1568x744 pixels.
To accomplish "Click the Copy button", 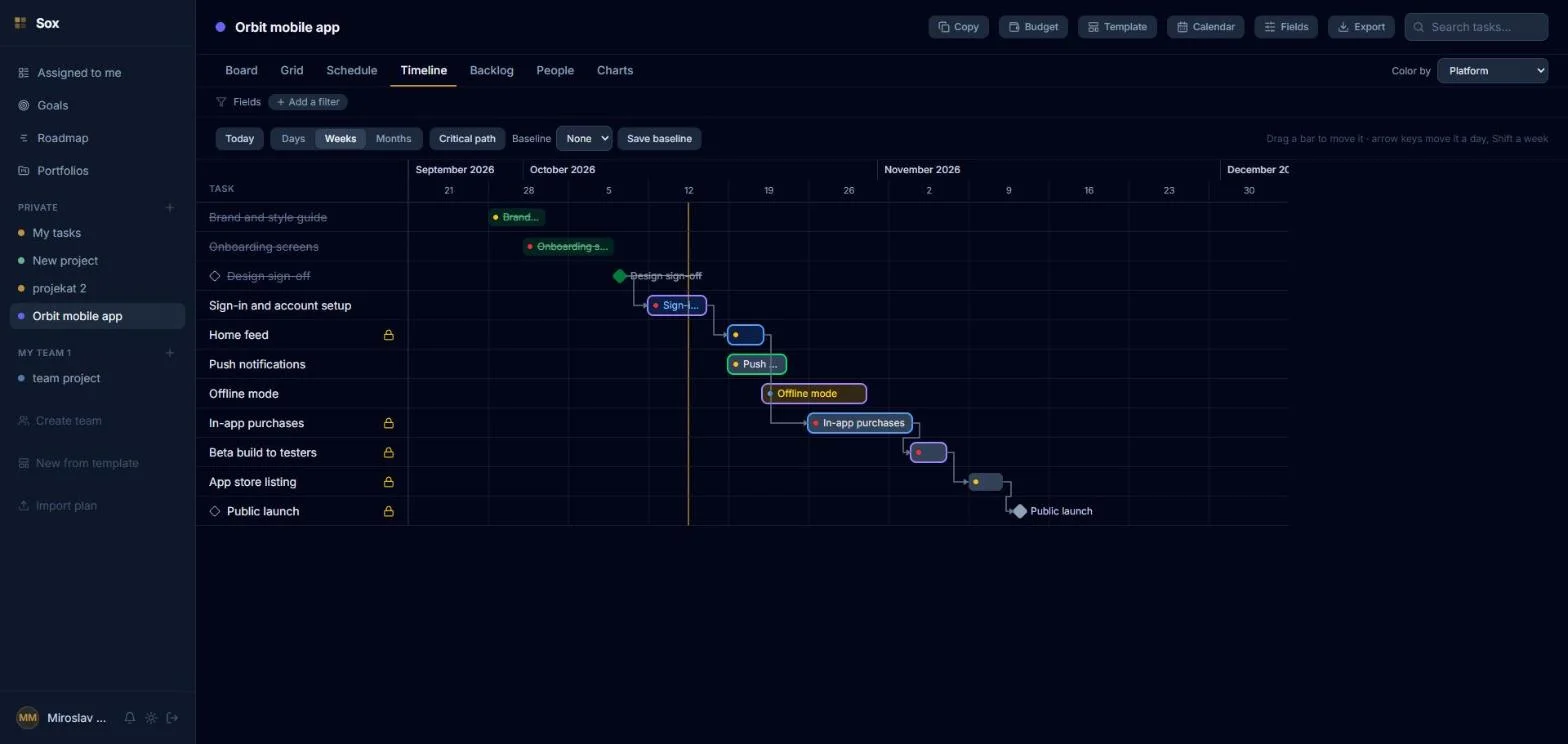I will (x=958, y=27).
